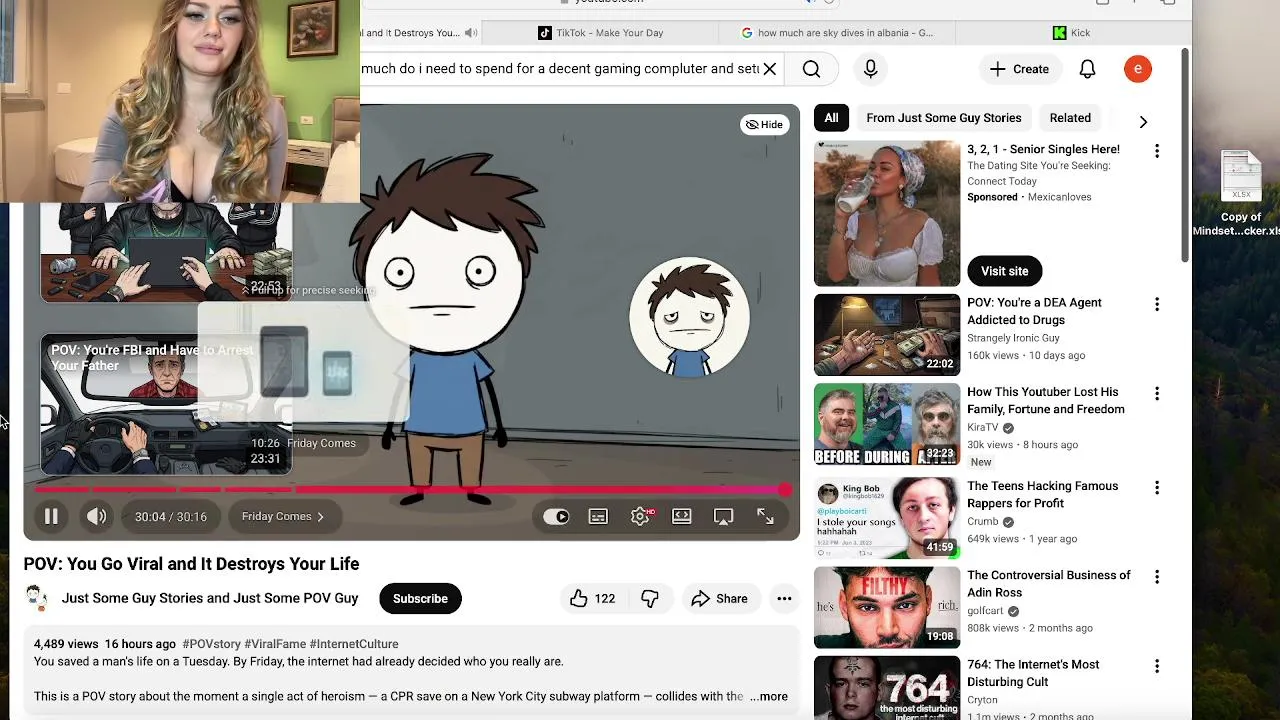
Task: Cast video with AirPlay icon
Action: (x=723, y=516)
